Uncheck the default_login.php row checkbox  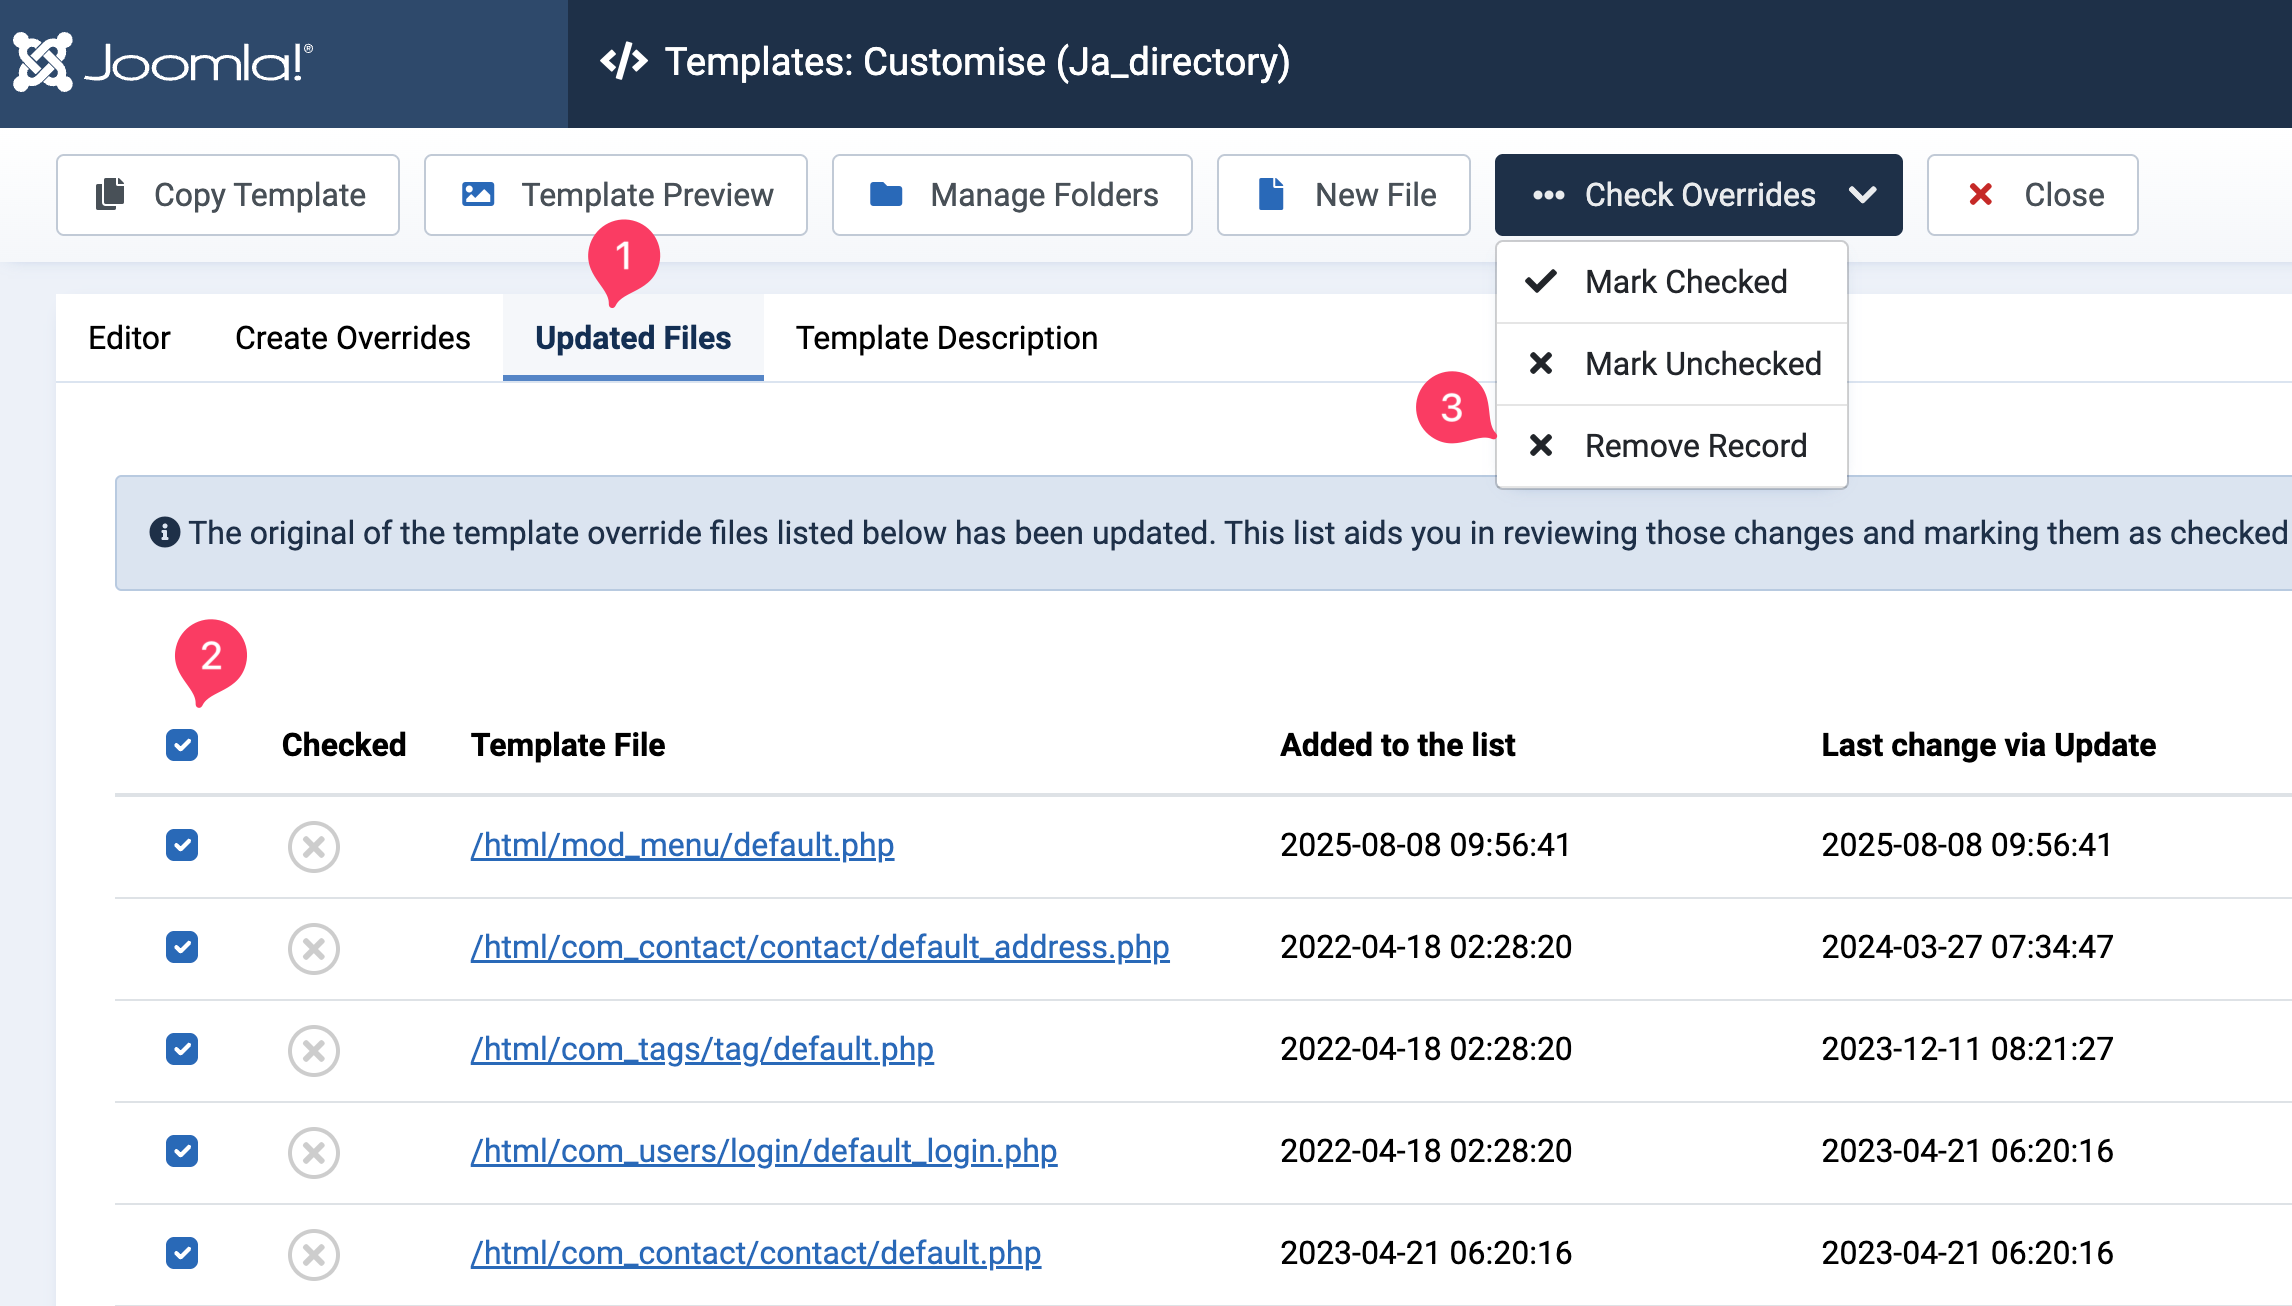(x=182, y=1151)
